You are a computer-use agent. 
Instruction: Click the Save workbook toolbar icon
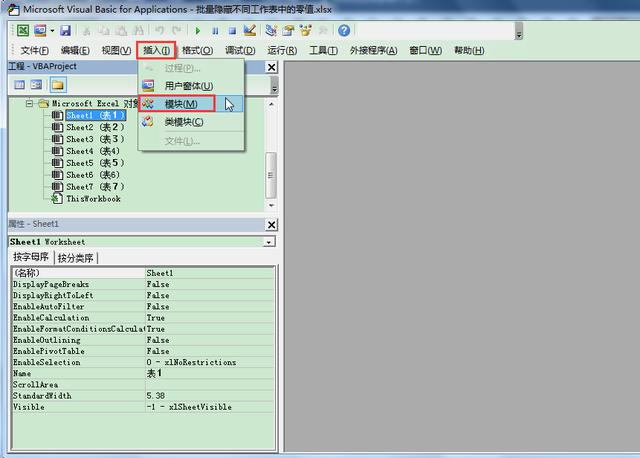tap(65, 31)
